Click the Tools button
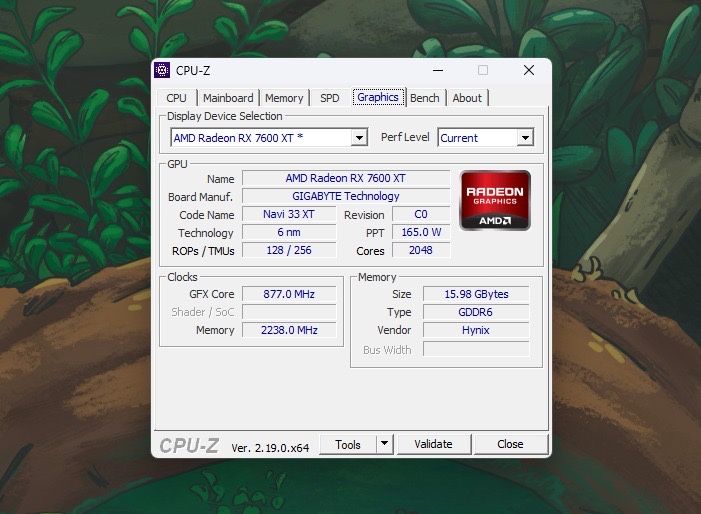The height and width of the screenshot is (514, 701). pyautogui.click(x=348, y=444)
